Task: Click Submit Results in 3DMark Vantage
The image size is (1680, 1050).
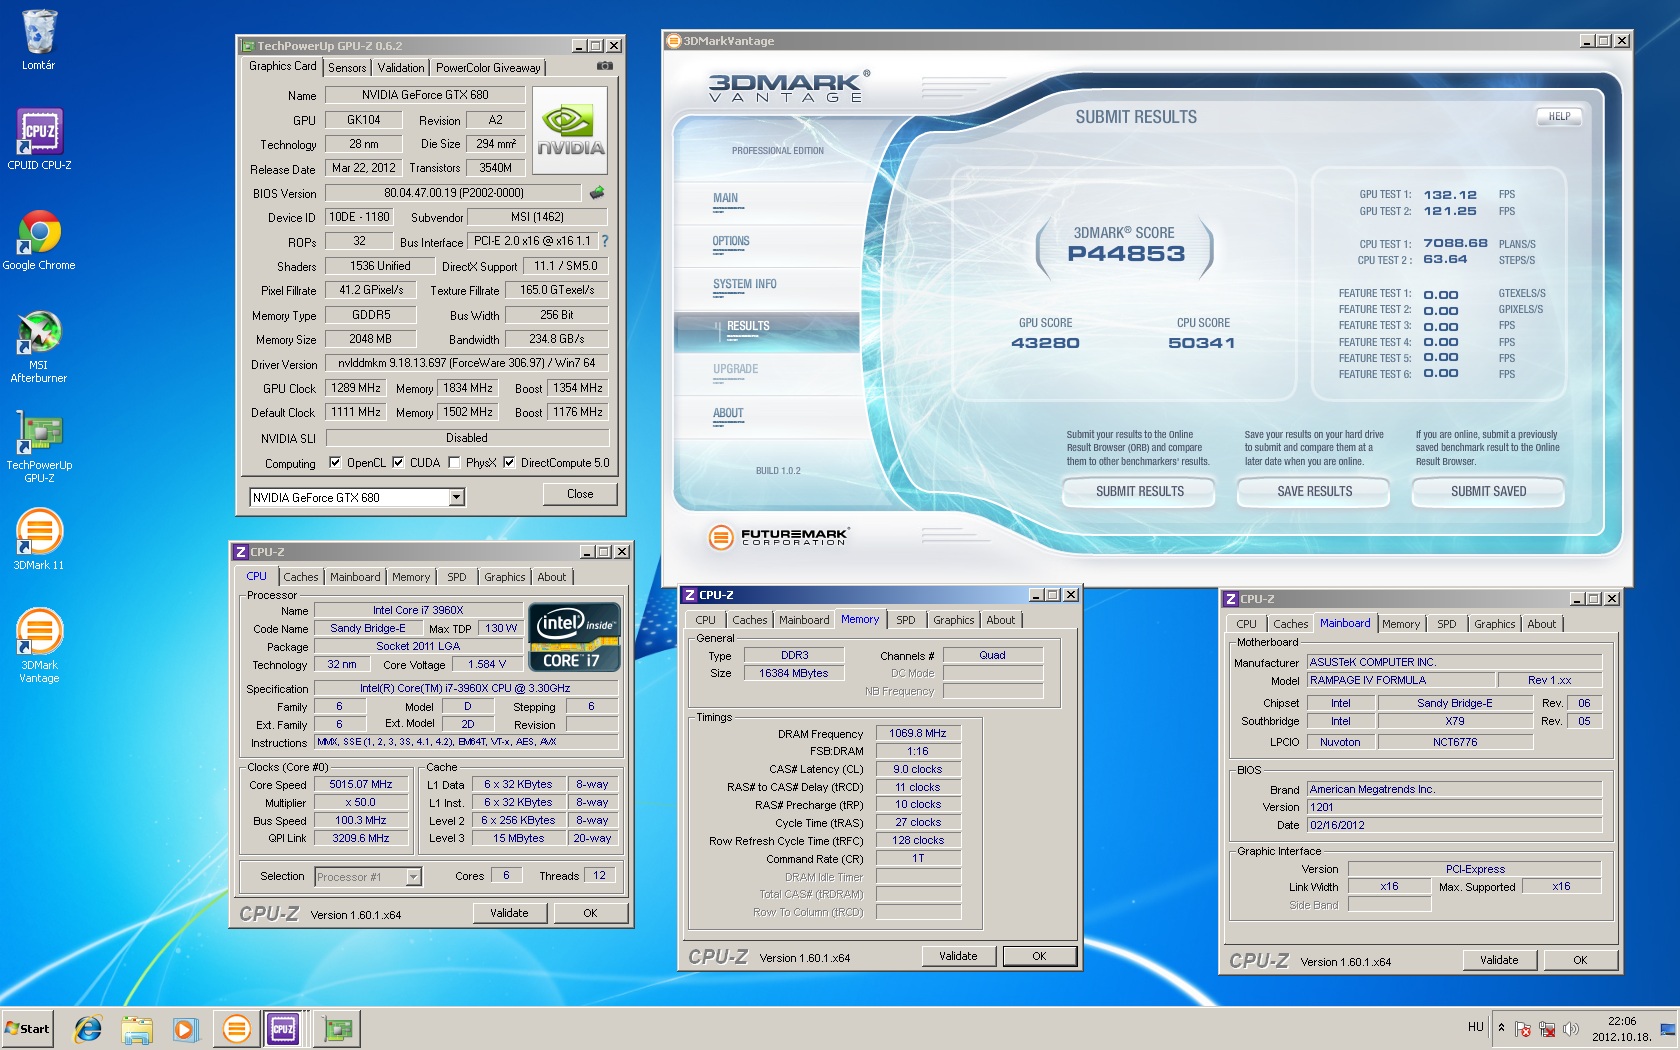Action: click(1139, 492)
